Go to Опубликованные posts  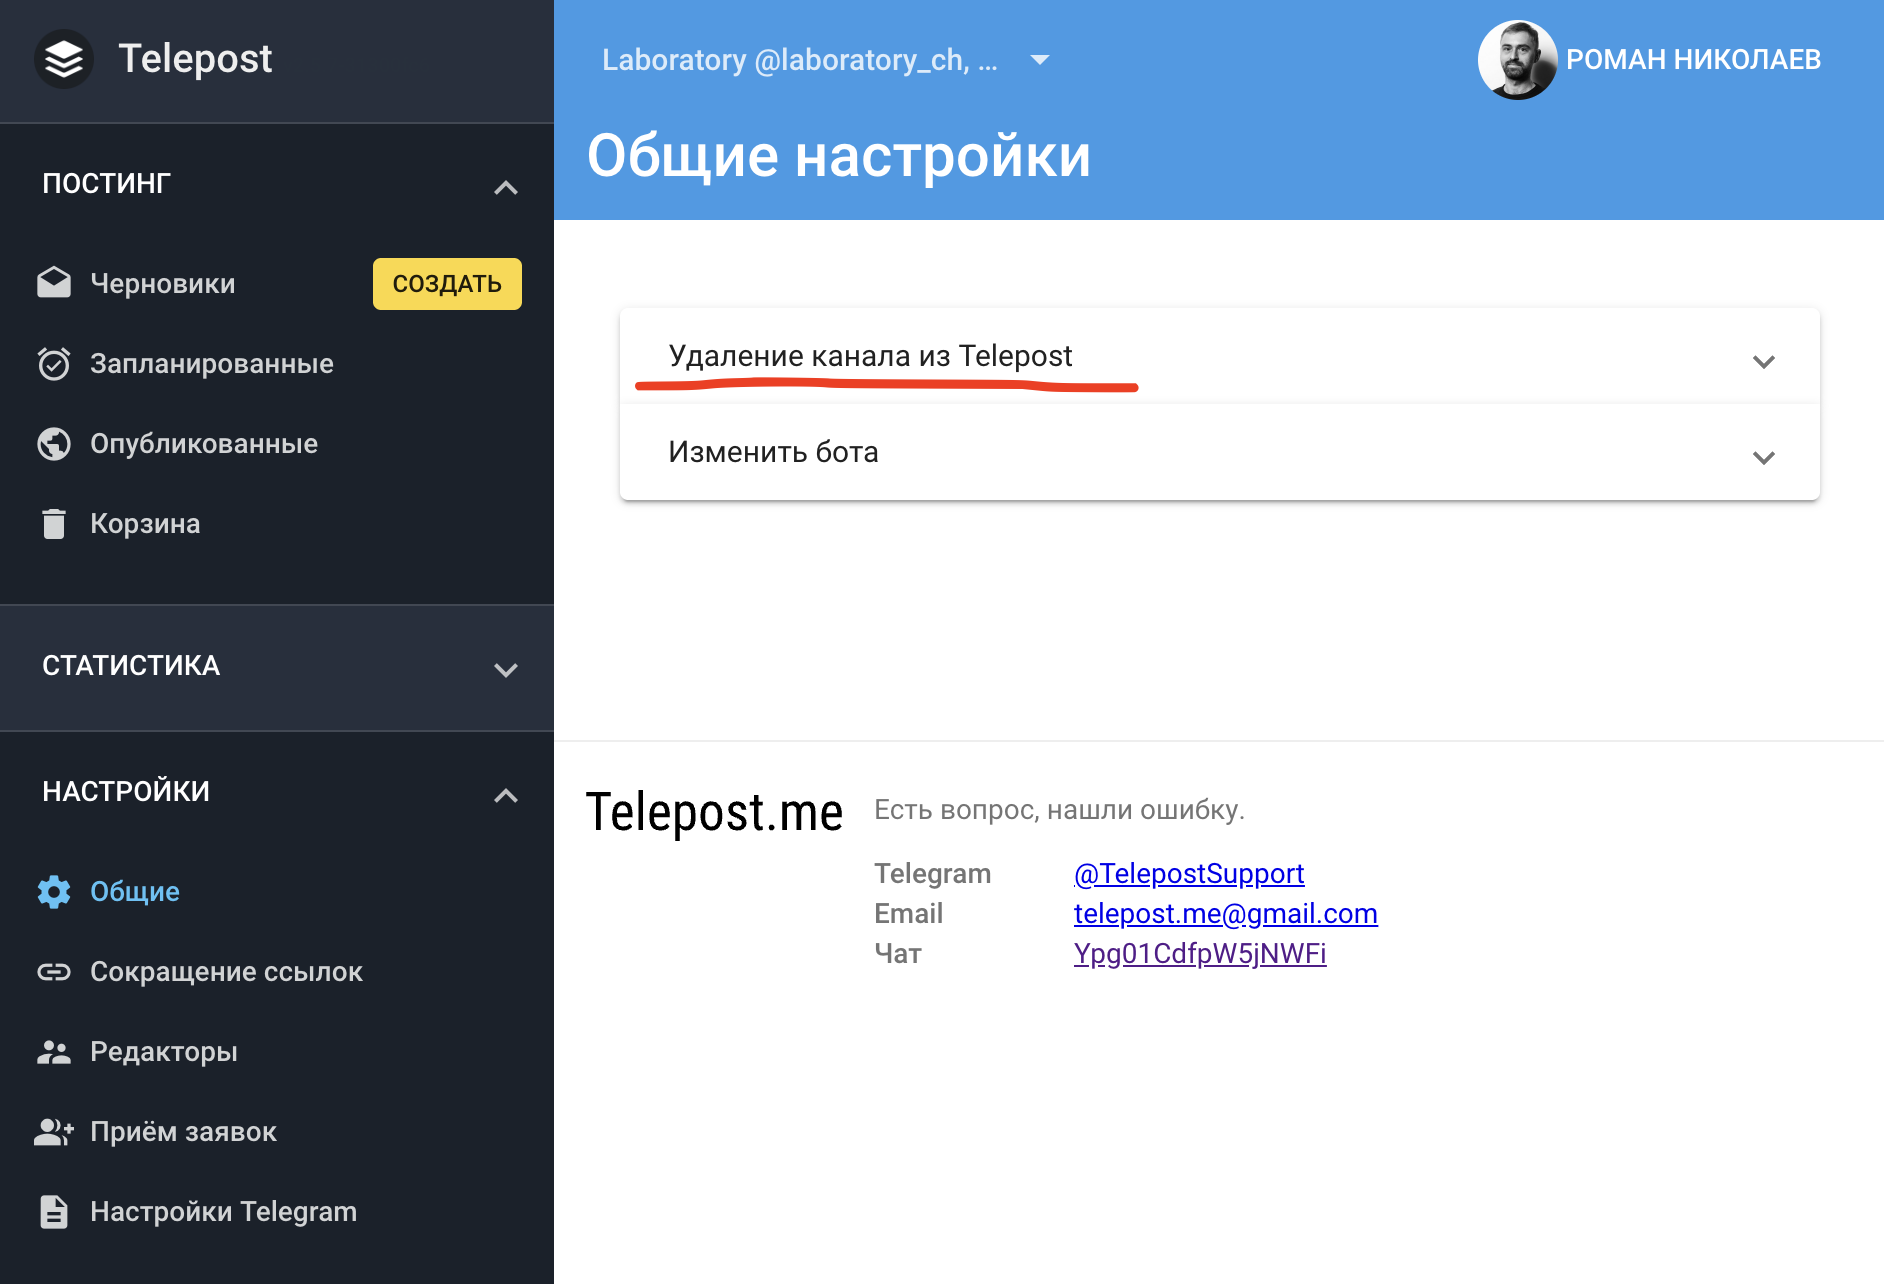pyautogui.click(x=204, y=443)
